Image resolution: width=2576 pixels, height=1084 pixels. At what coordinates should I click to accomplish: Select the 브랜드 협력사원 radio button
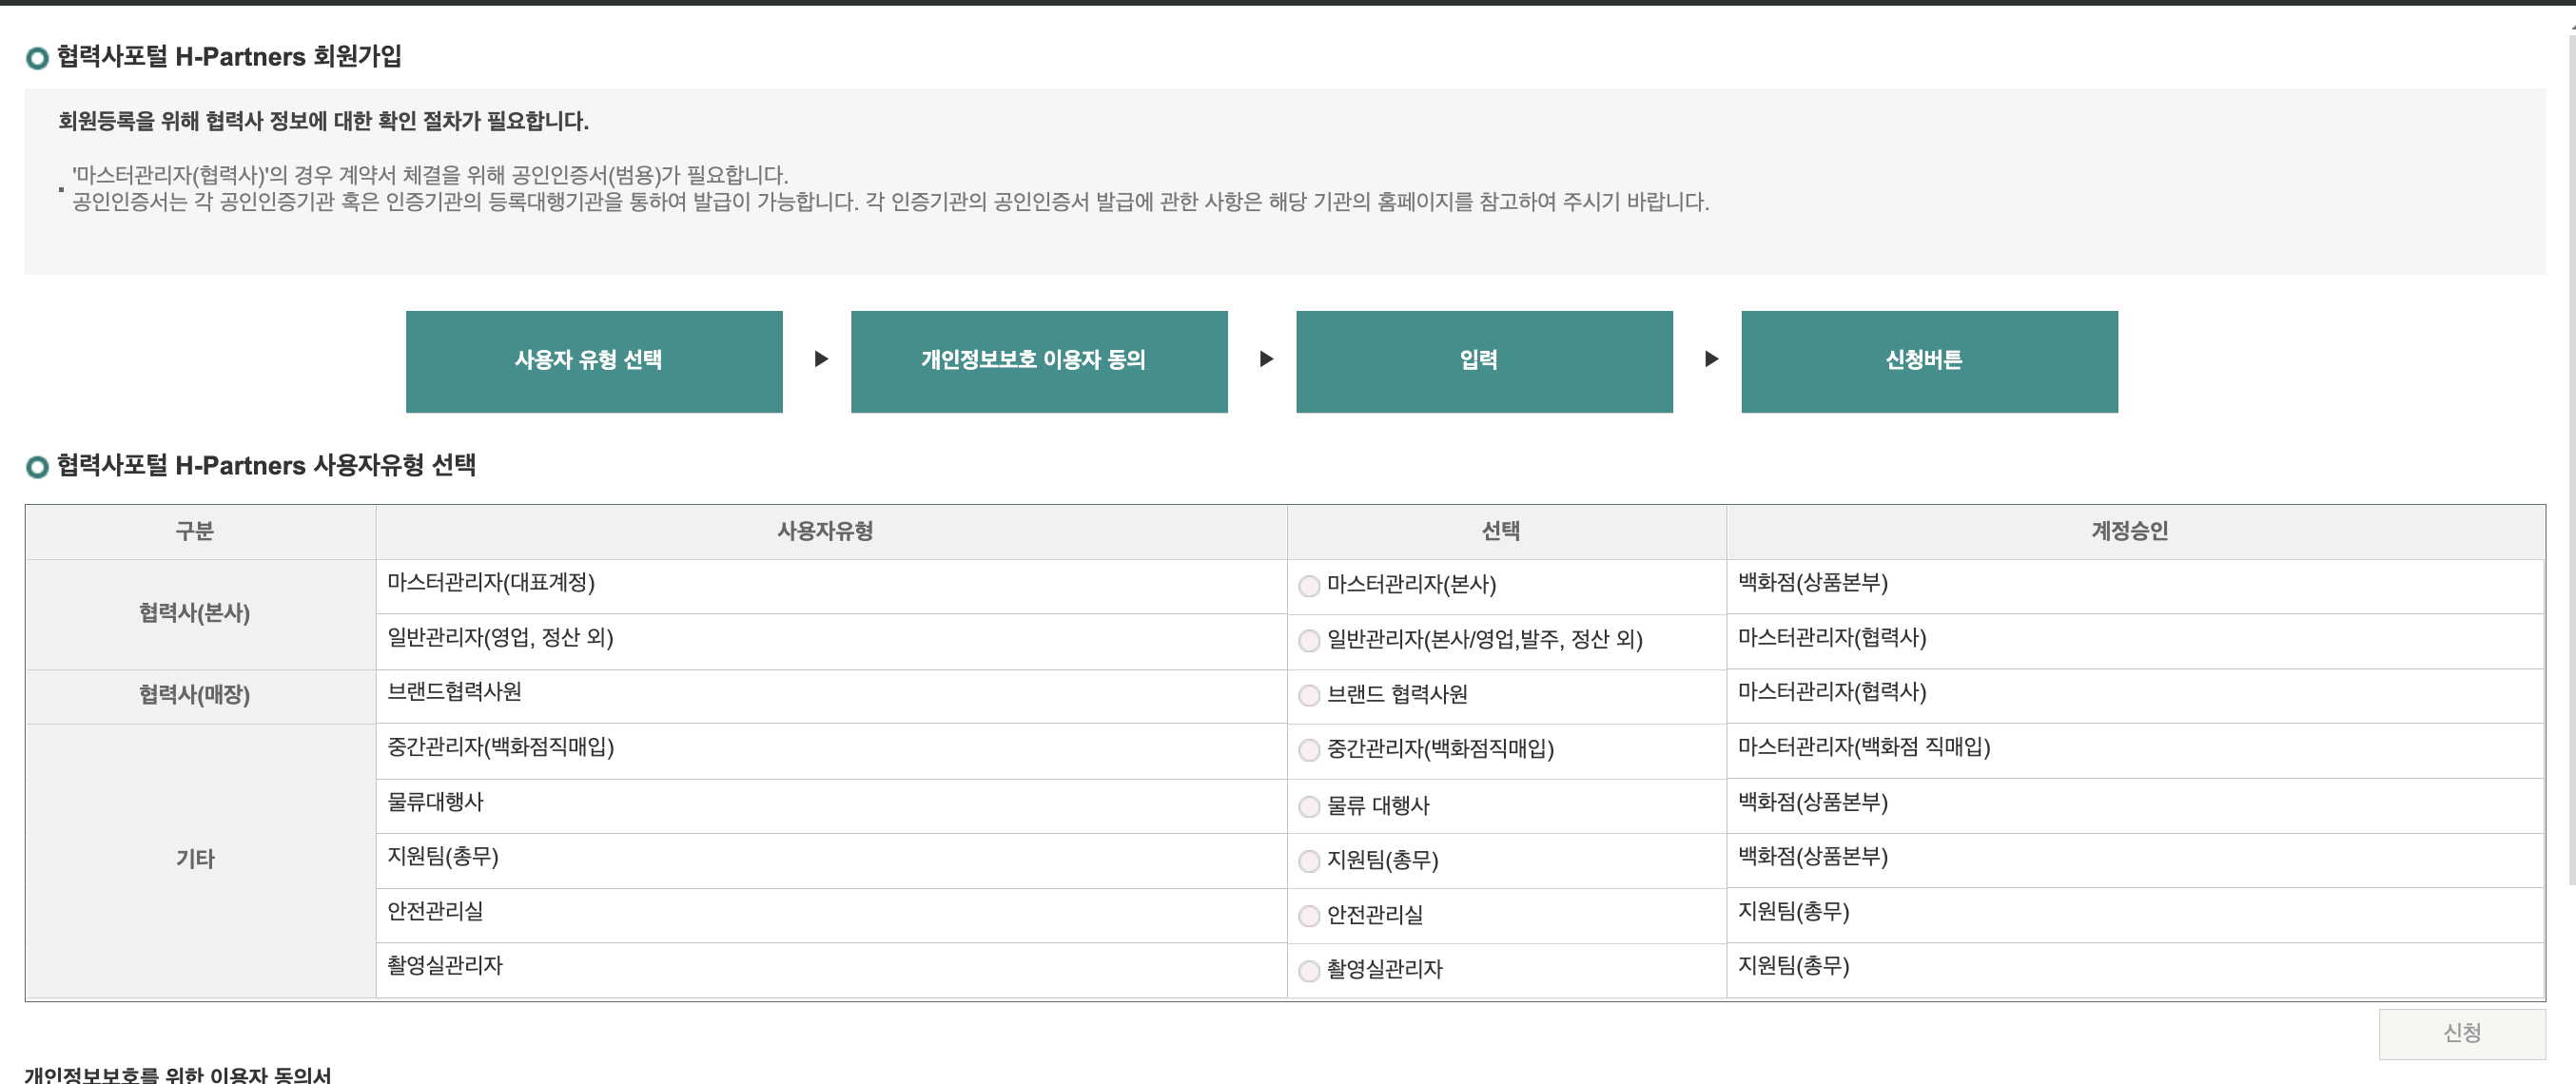tap(1308, 696)
